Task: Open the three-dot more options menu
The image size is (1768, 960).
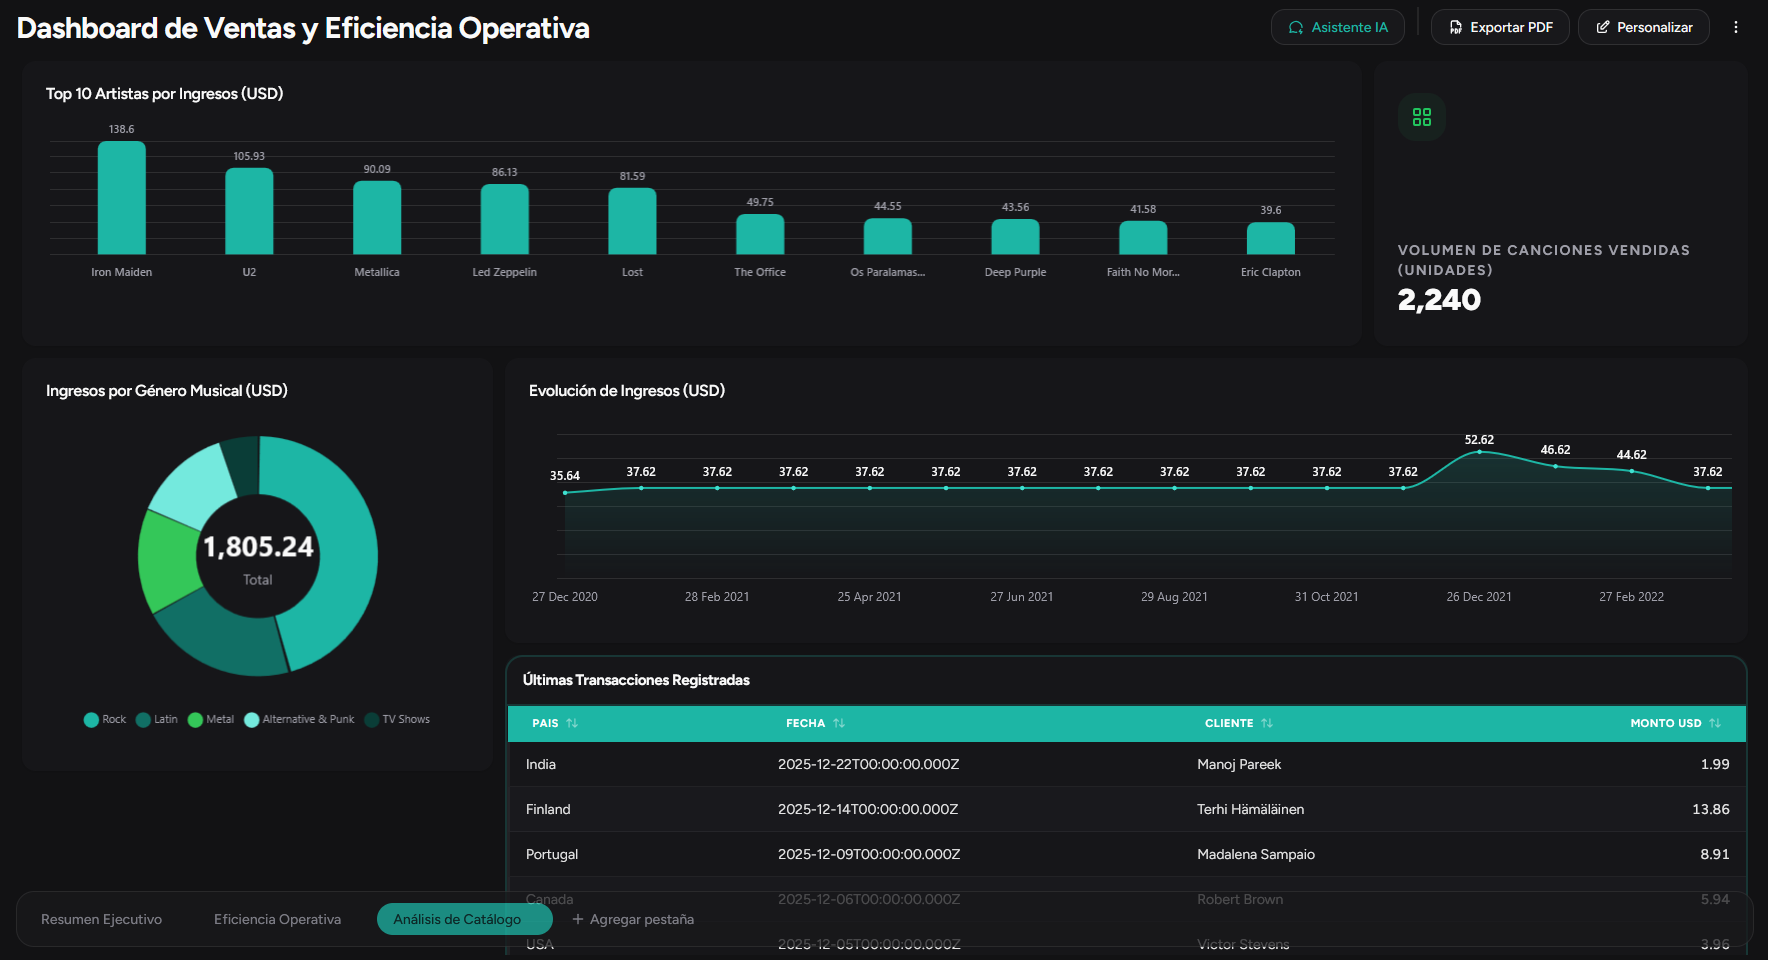Action: [1736, 27]
